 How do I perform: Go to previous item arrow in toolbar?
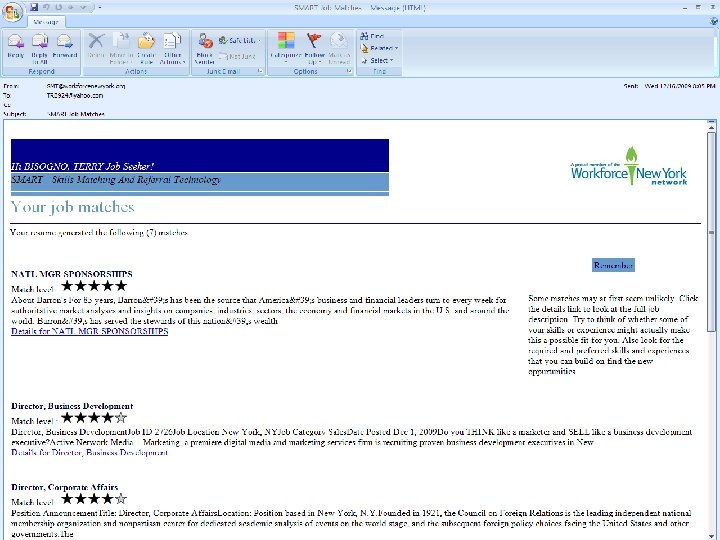[x=71, y=7]
